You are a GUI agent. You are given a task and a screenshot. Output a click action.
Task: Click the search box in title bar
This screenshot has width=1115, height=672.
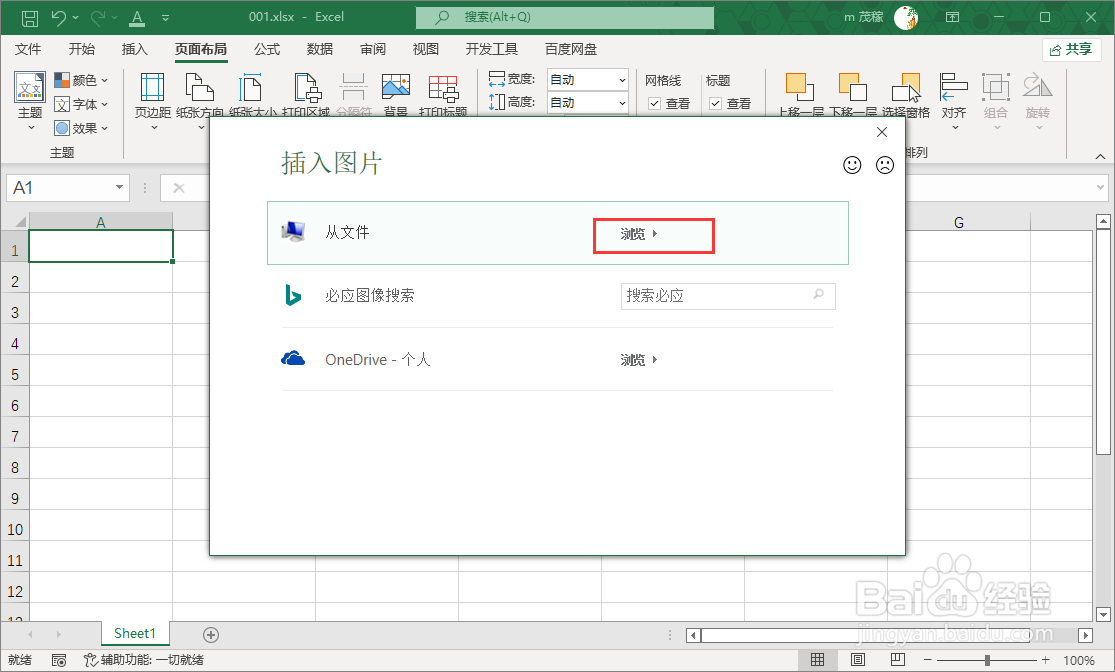[x=565, y=17]
